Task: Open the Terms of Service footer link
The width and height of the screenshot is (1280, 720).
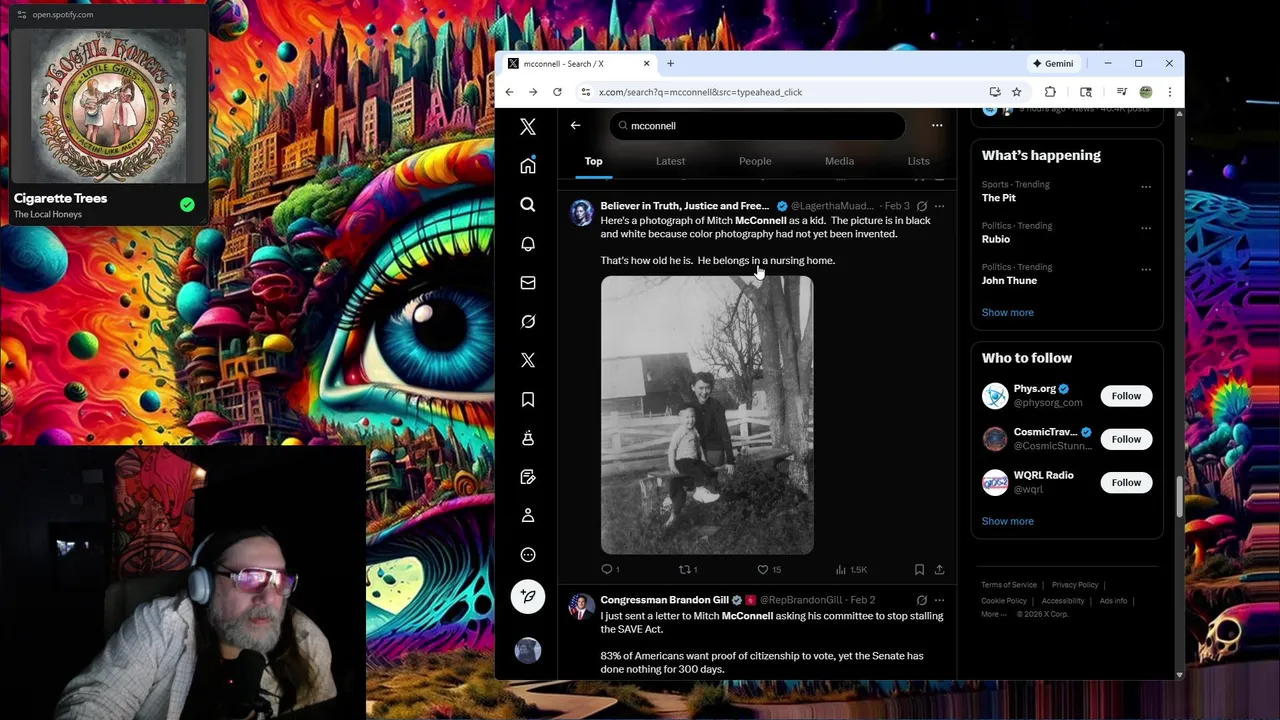Action: pos(1008,585)
